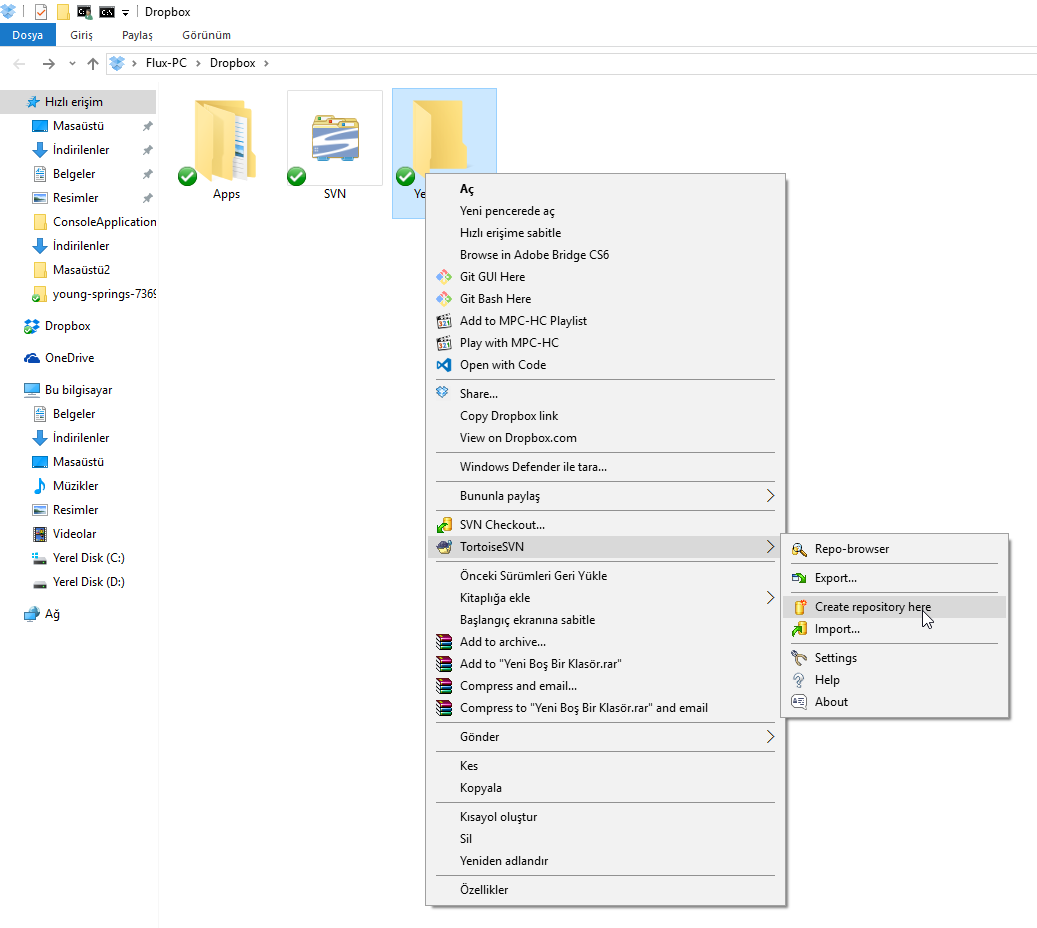Open Özellikler from the context menu
Screen dimensions: 1037x928
click(605, 890)
